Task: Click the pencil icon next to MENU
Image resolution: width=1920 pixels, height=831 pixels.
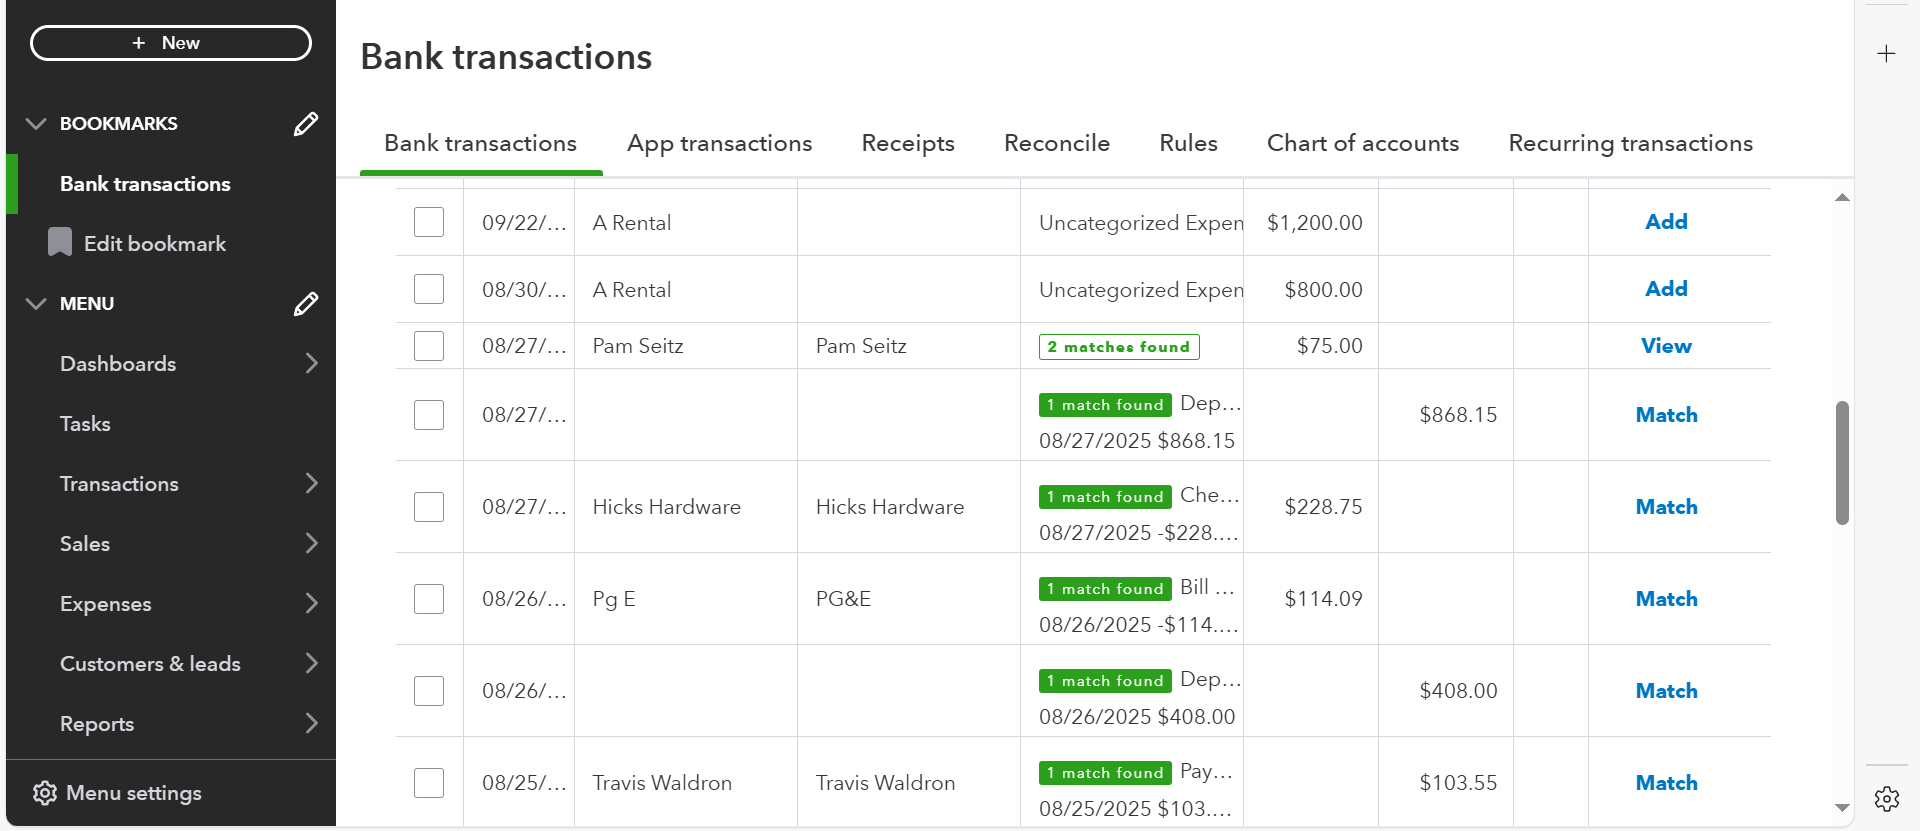Action: pyautogui.click(x=306, y=304)
